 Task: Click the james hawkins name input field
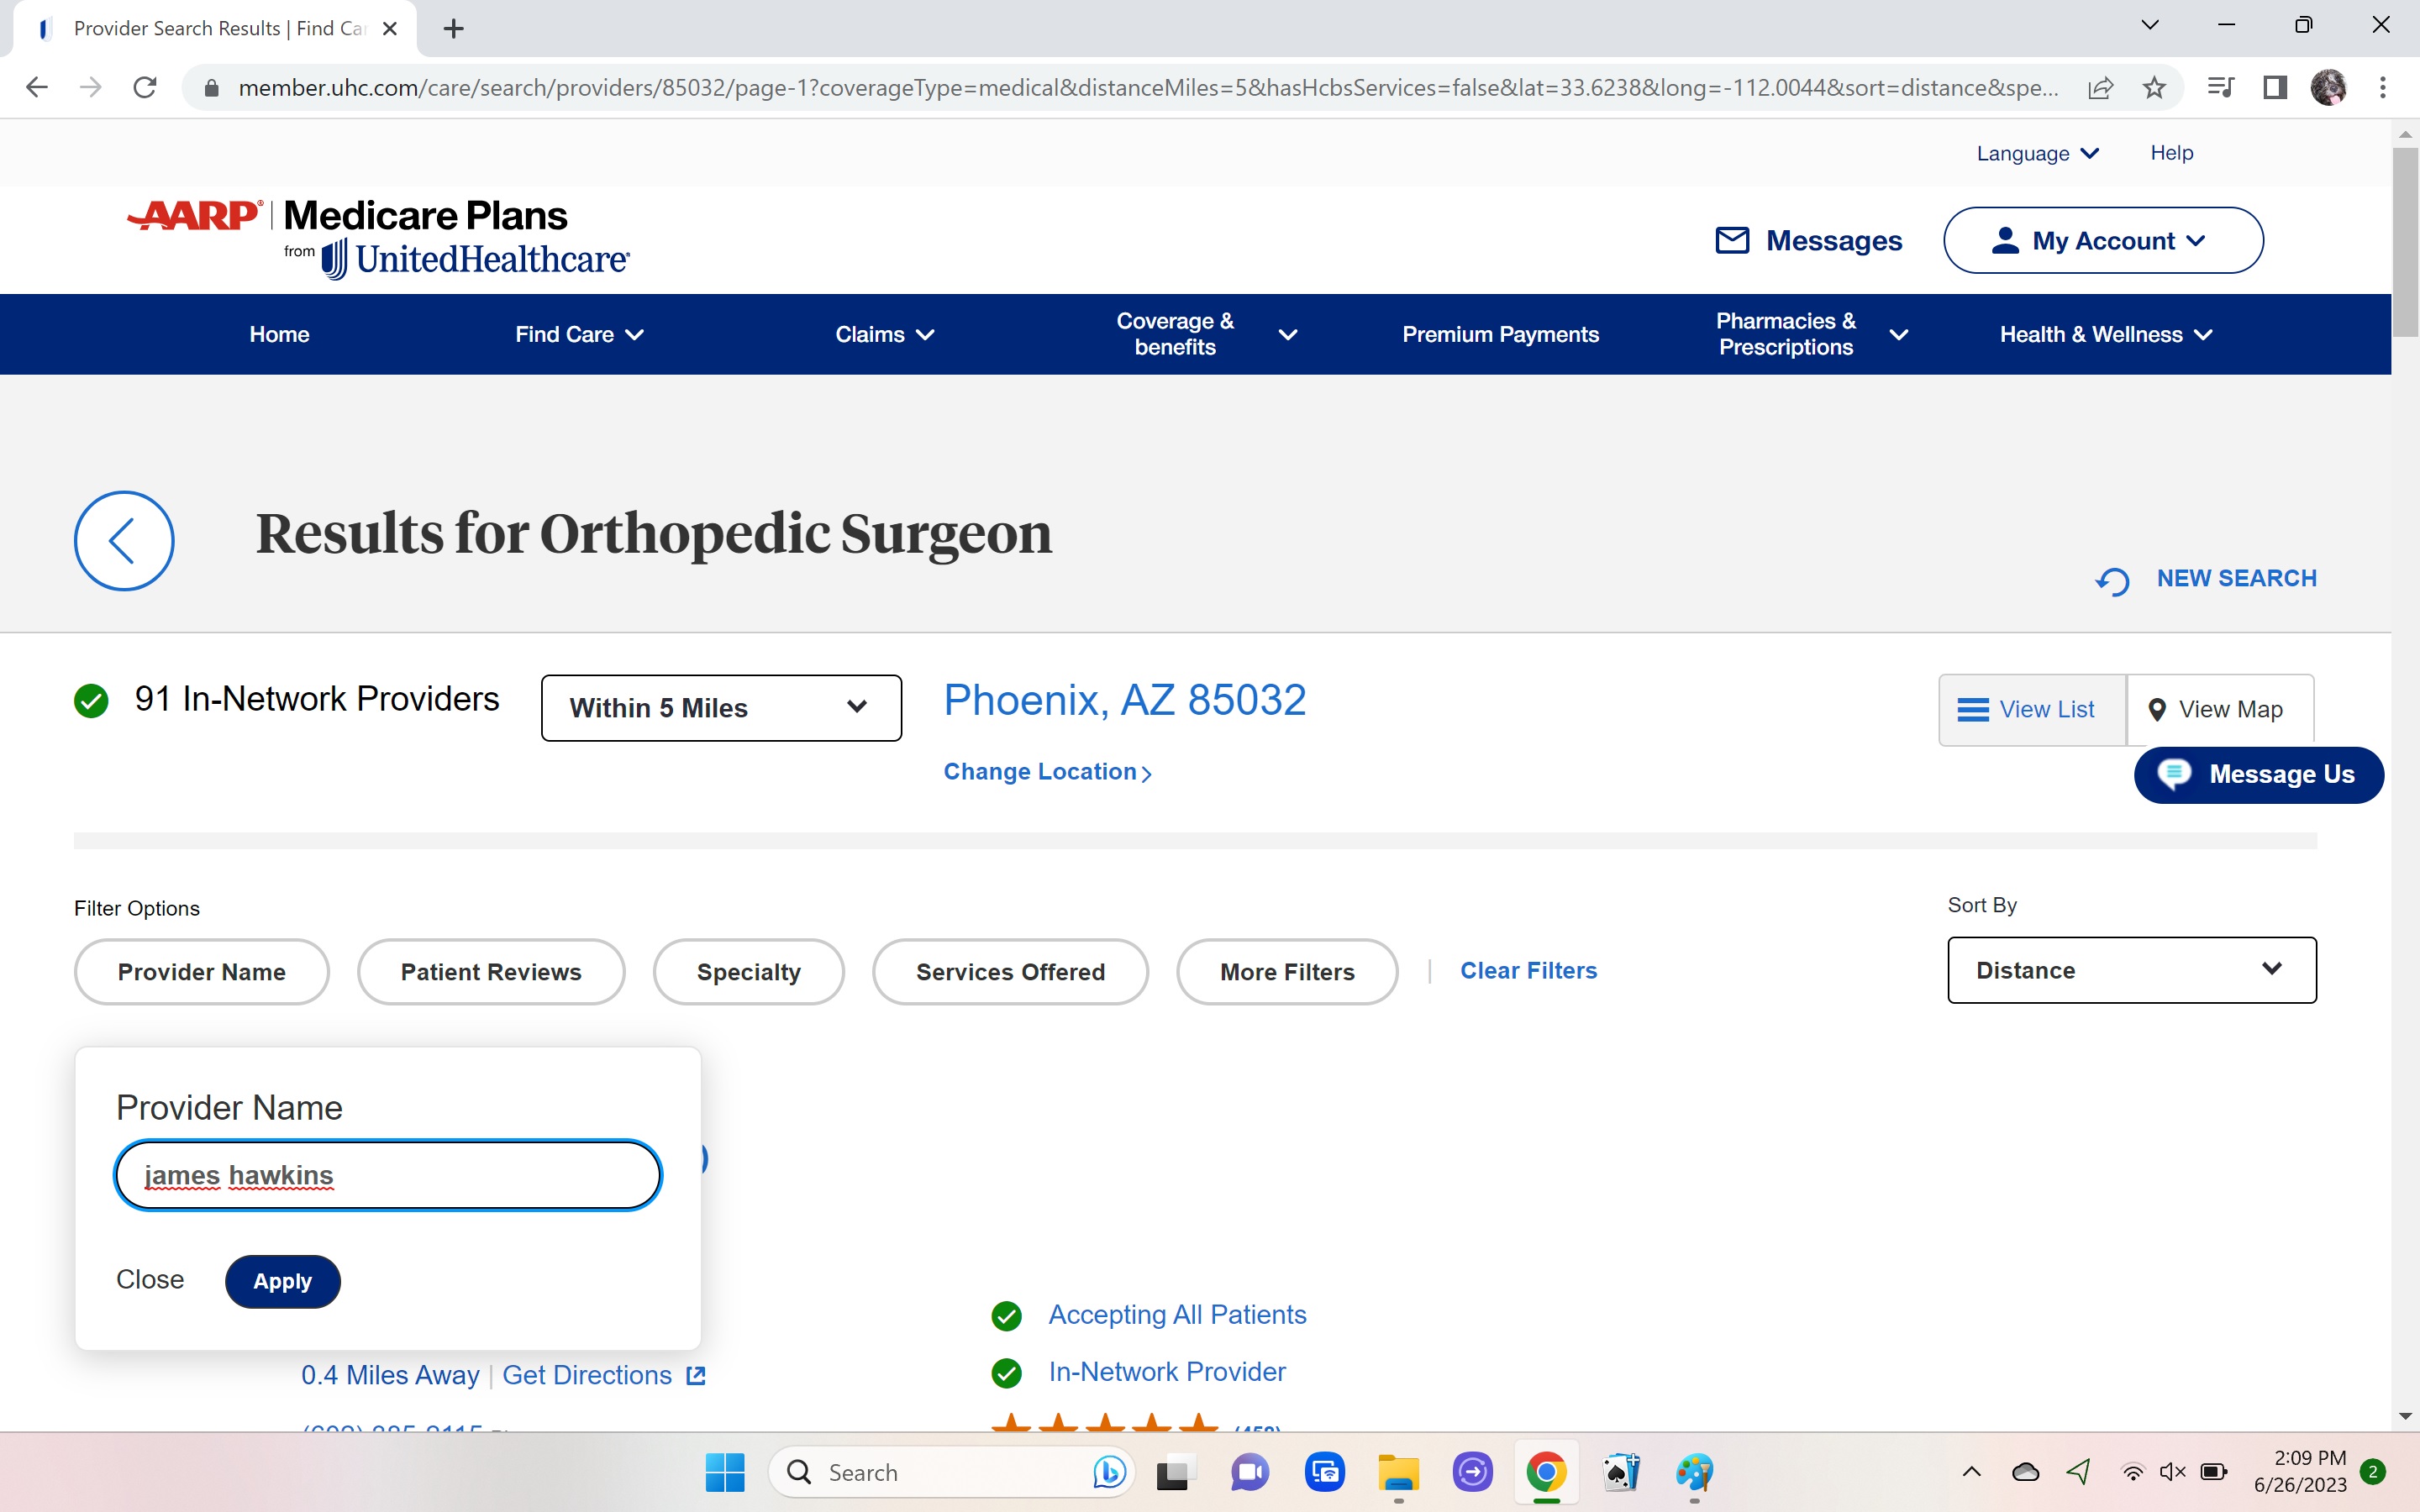click(x=388, y=1175)
